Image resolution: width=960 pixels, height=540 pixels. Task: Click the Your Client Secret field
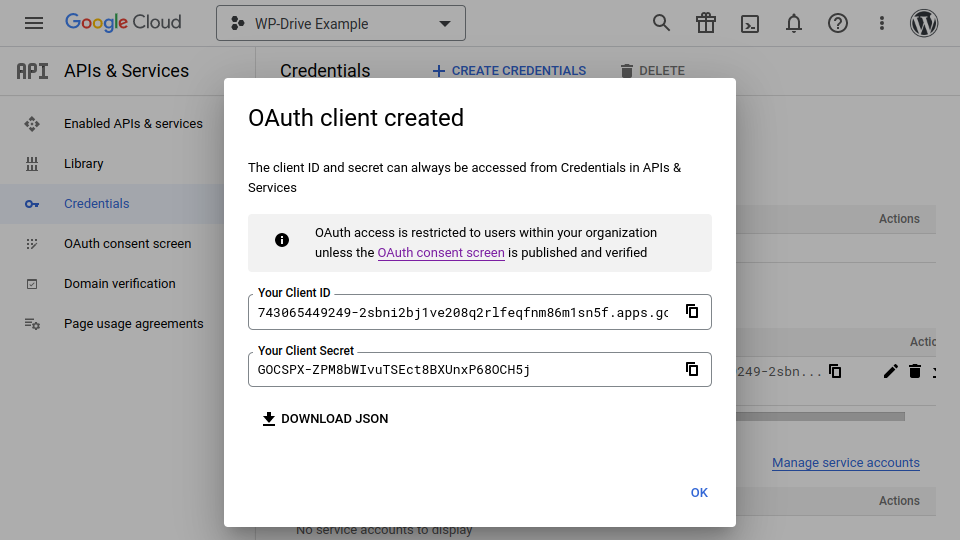(462, 370)
